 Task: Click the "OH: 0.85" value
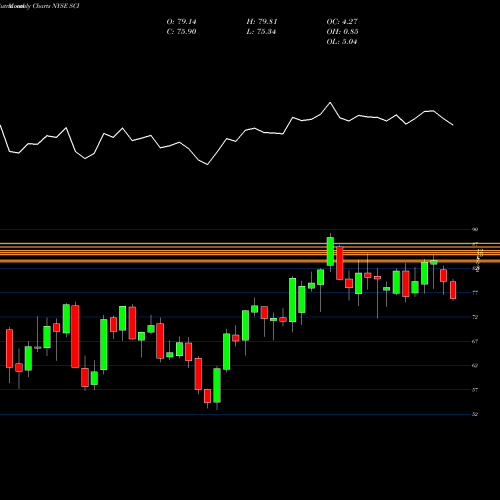click(342, 32)
